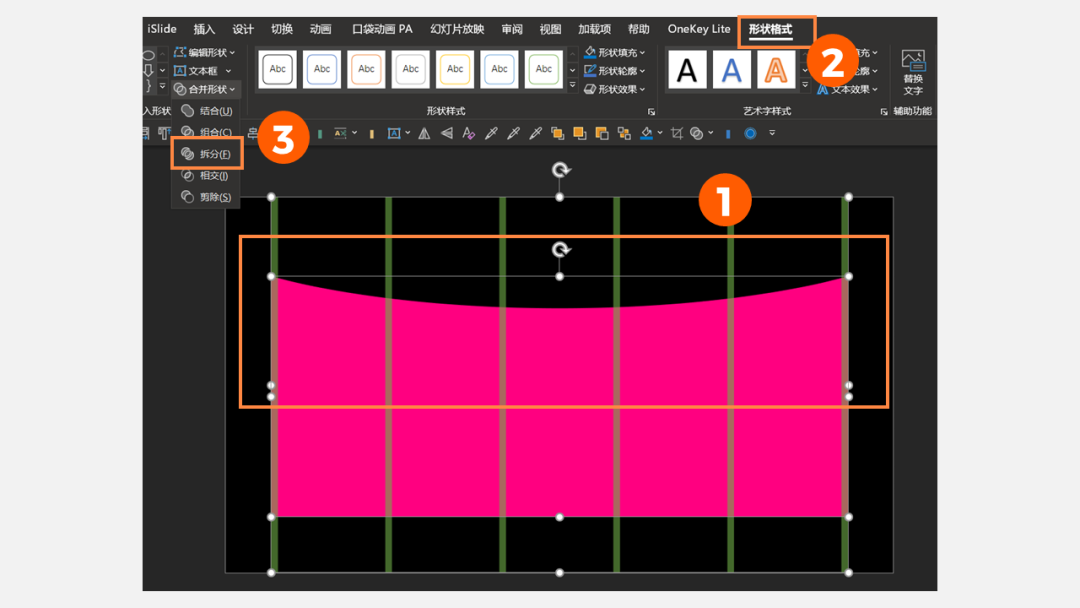Expand the 编辑形状 dropdown
Image resolution: width=1080 pixels, height=608 pixels.
(205, 52)
